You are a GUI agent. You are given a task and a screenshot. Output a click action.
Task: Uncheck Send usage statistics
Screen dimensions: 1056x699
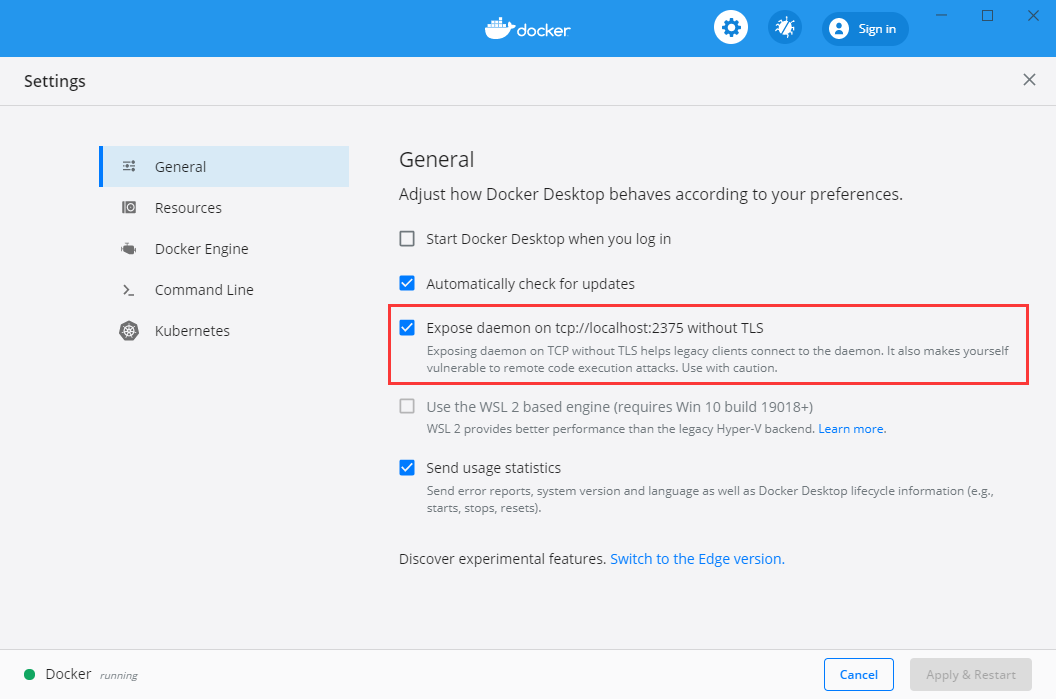(407, 467)
